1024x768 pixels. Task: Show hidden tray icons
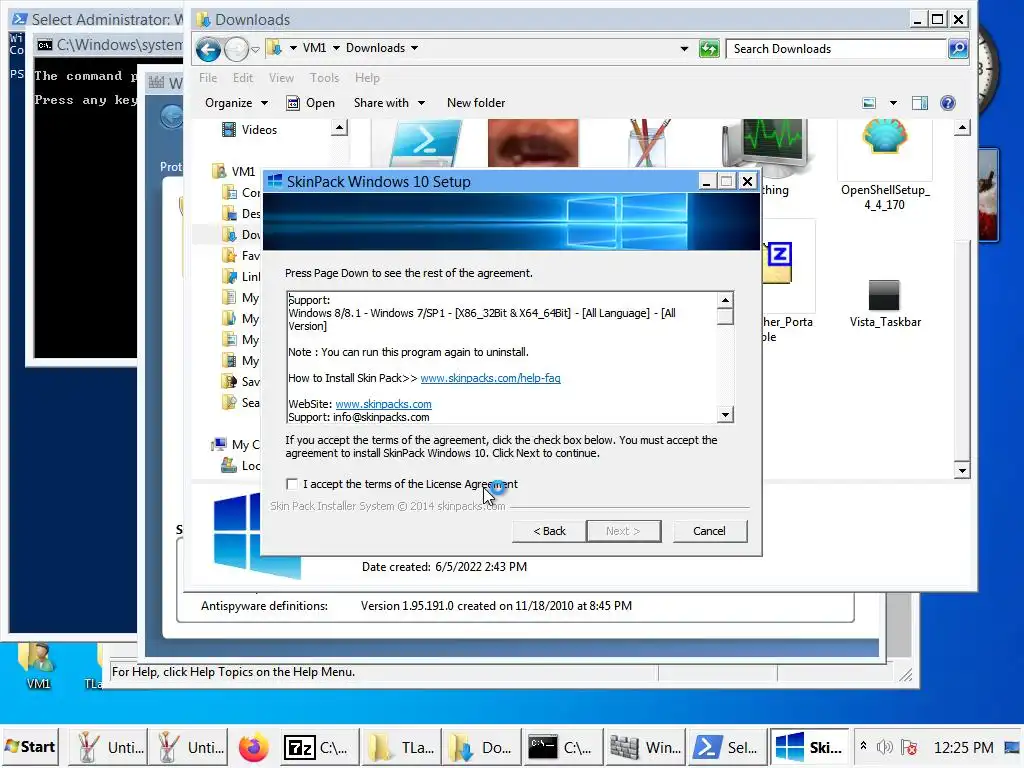(x=863, y=746)
